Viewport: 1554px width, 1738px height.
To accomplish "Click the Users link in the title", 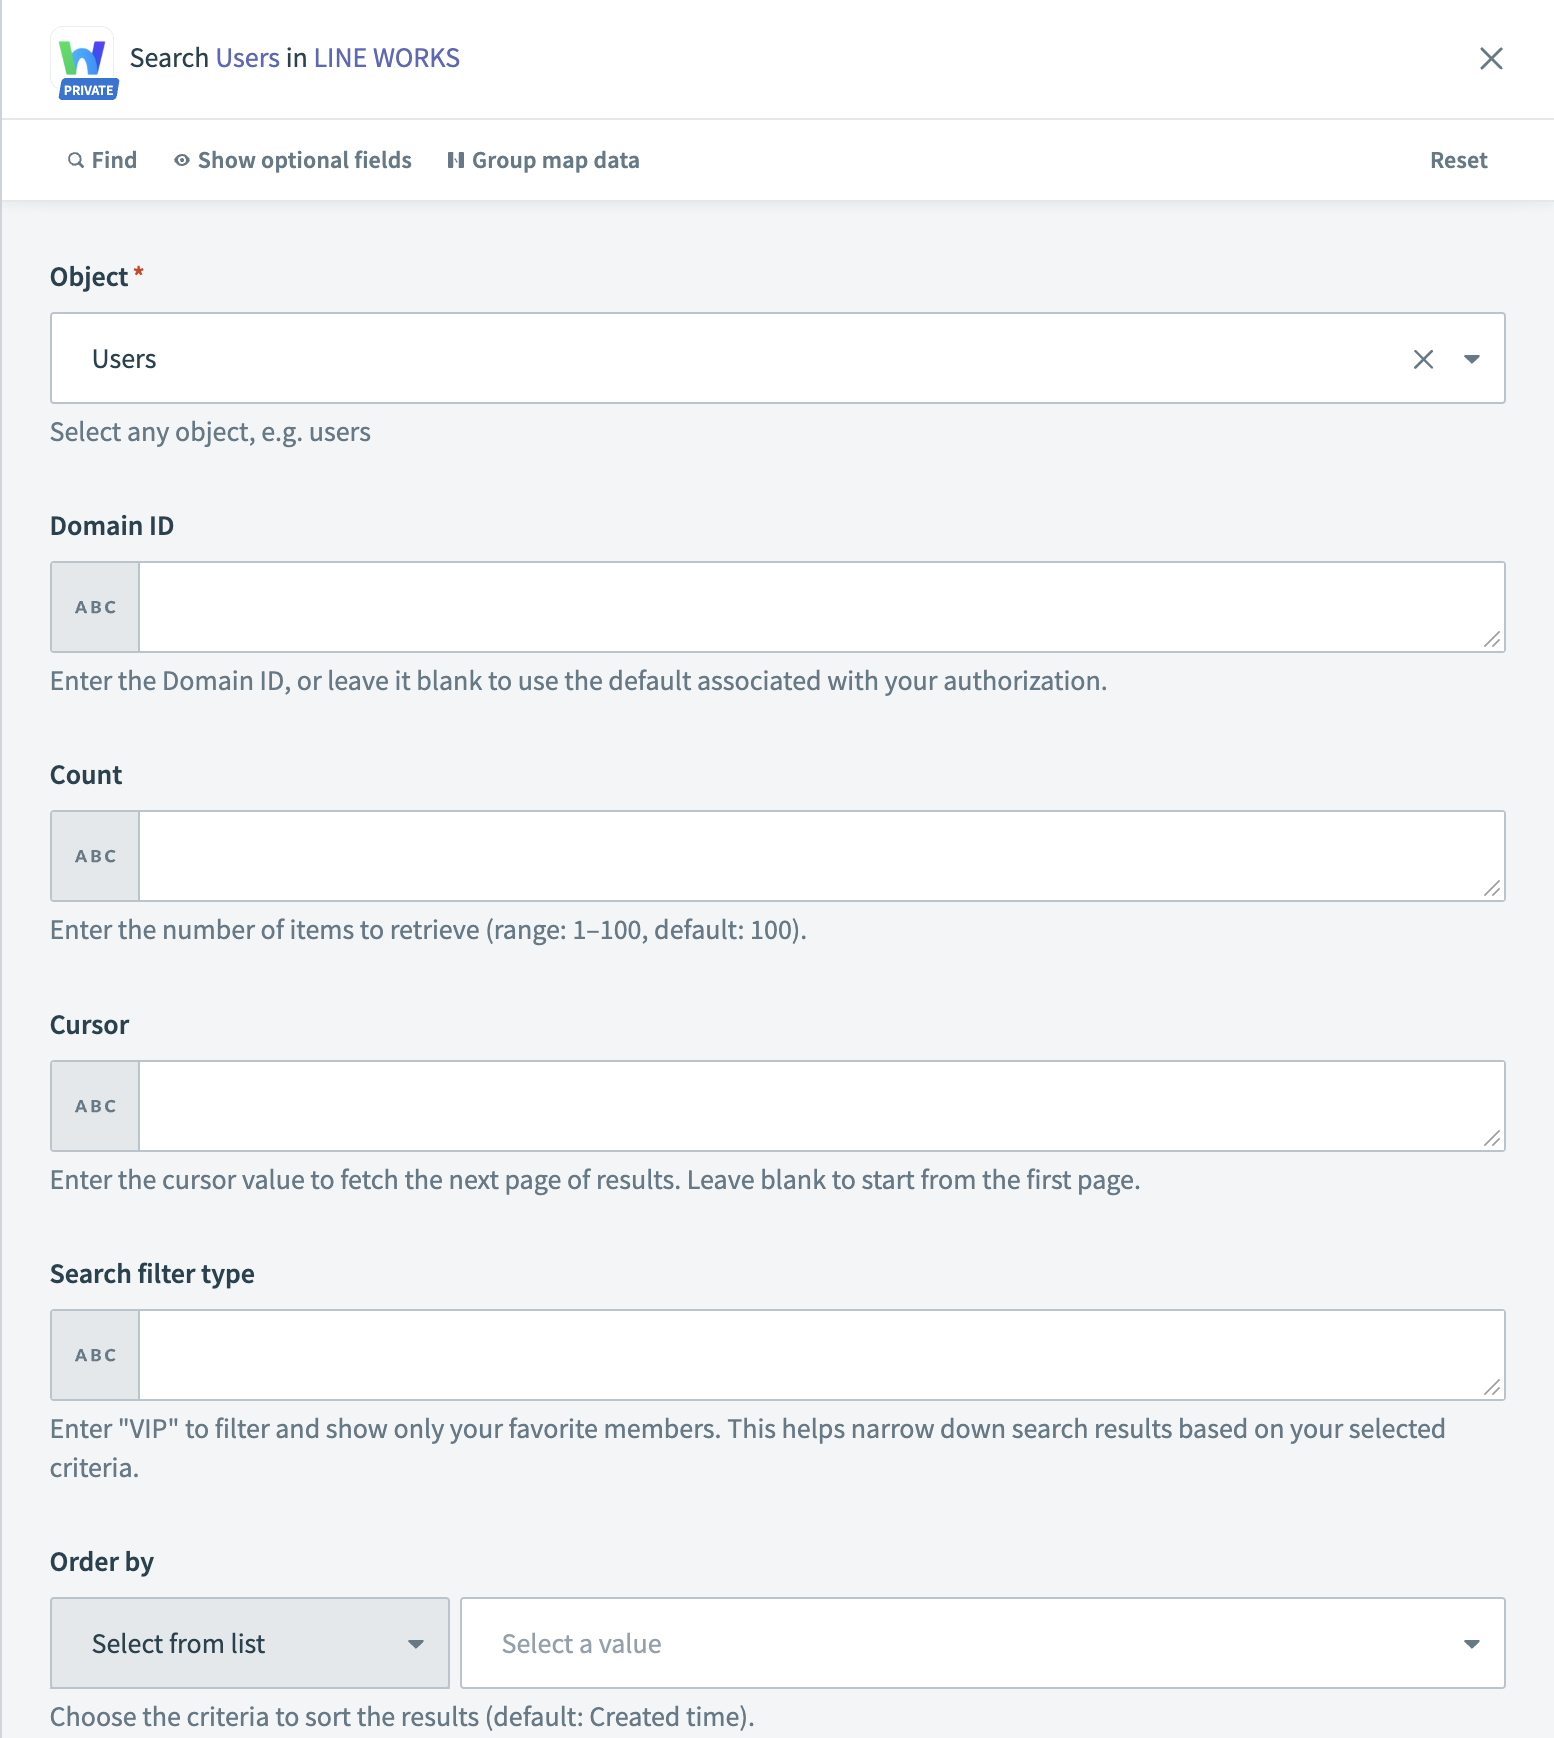I will (x=250, y=57).
